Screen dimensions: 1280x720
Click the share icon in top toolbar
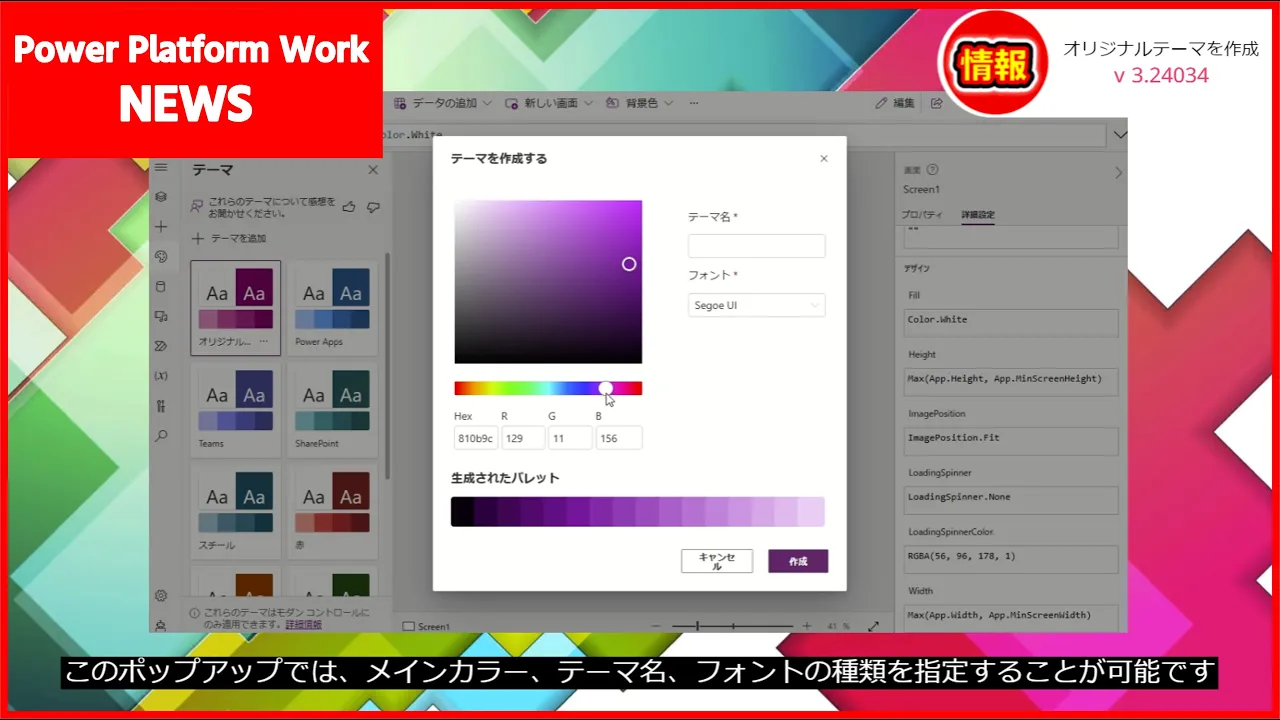tap(937, 103)
